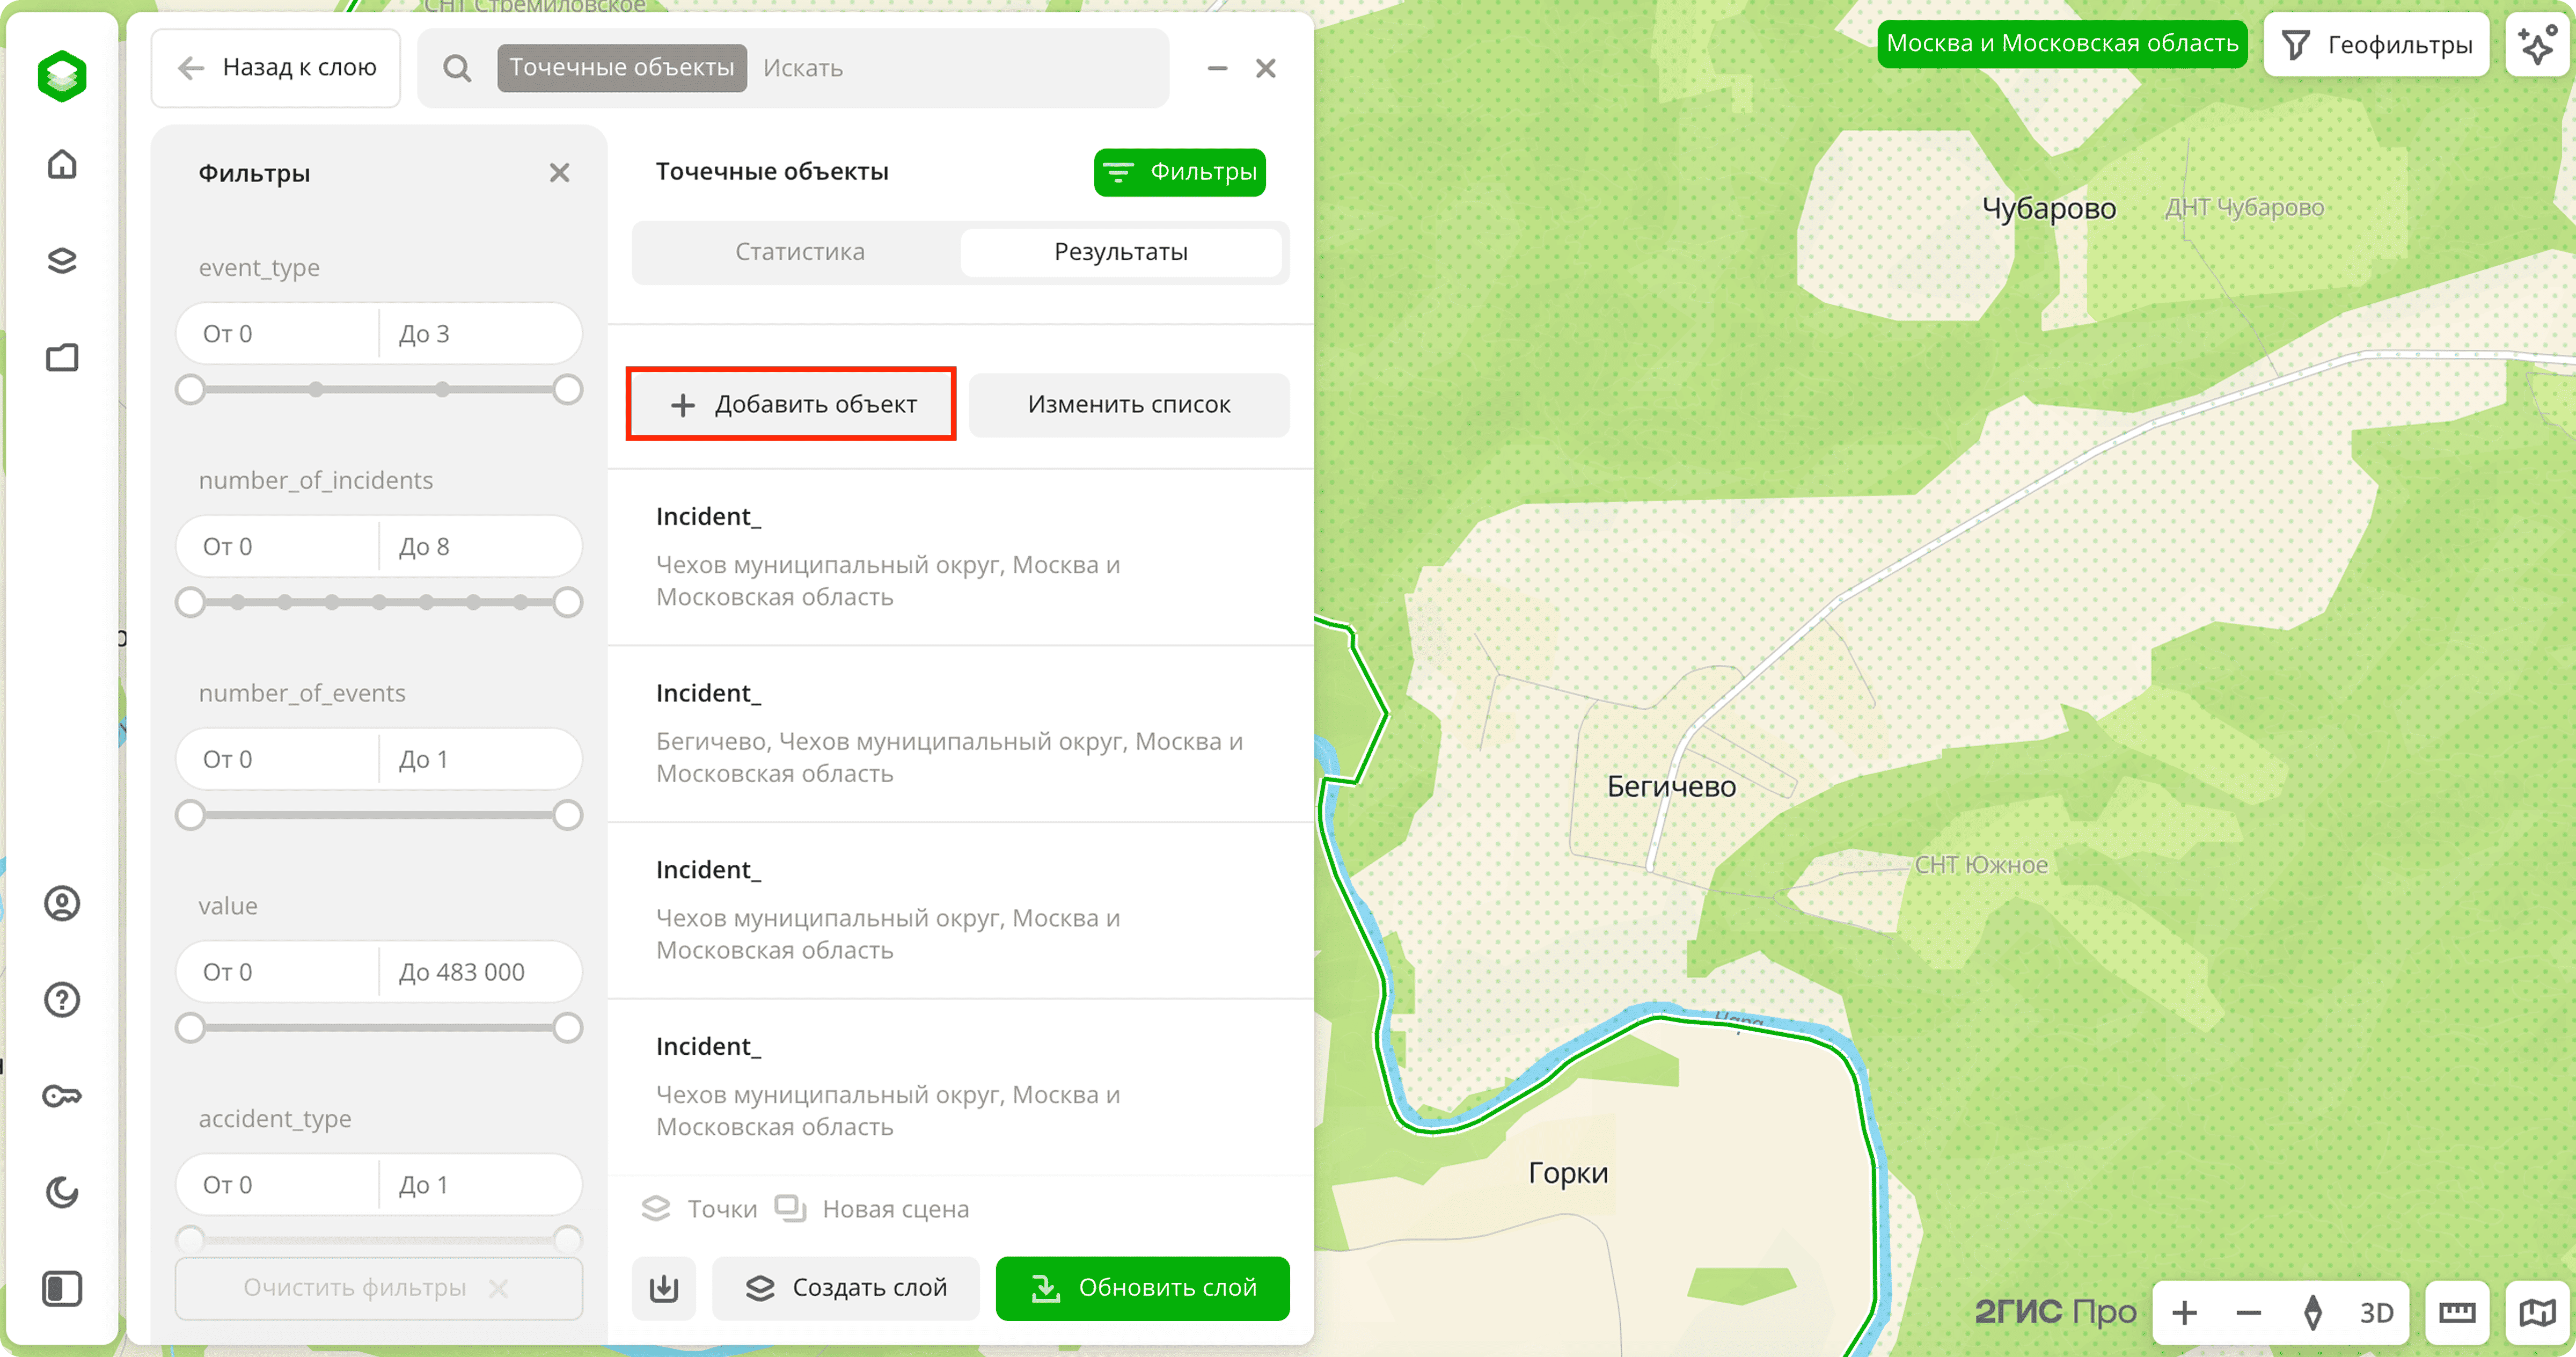Open the user profile icon

(62, 903)
